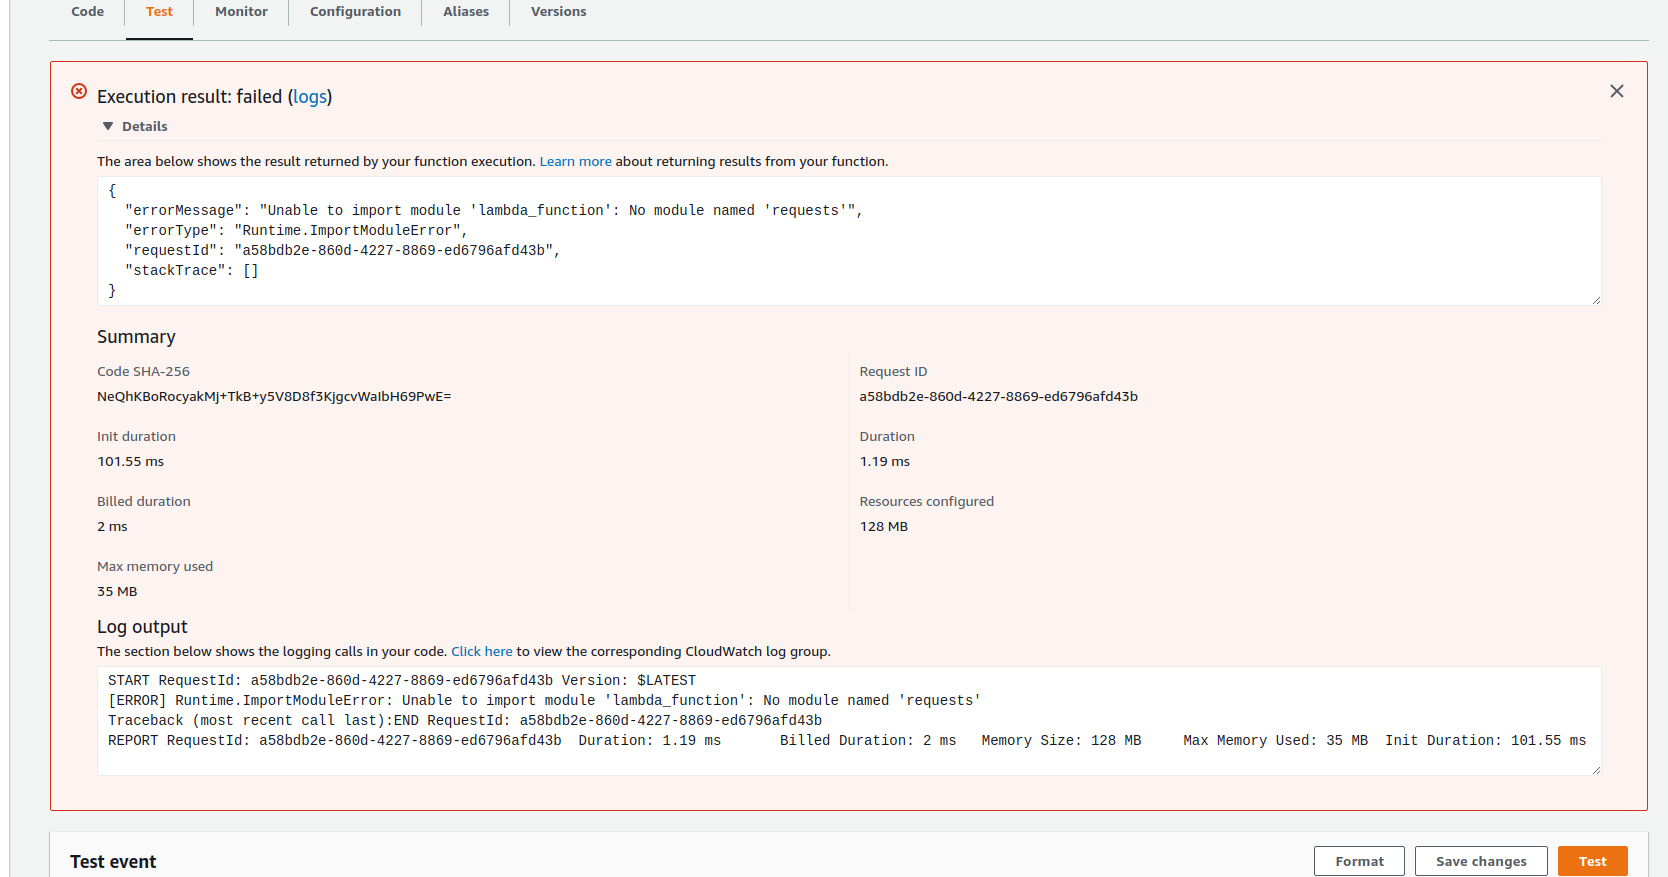Click the Code SHA-256 hash value
The height and width of the screenshot is (877, 1668).
(x=274, y=396)
